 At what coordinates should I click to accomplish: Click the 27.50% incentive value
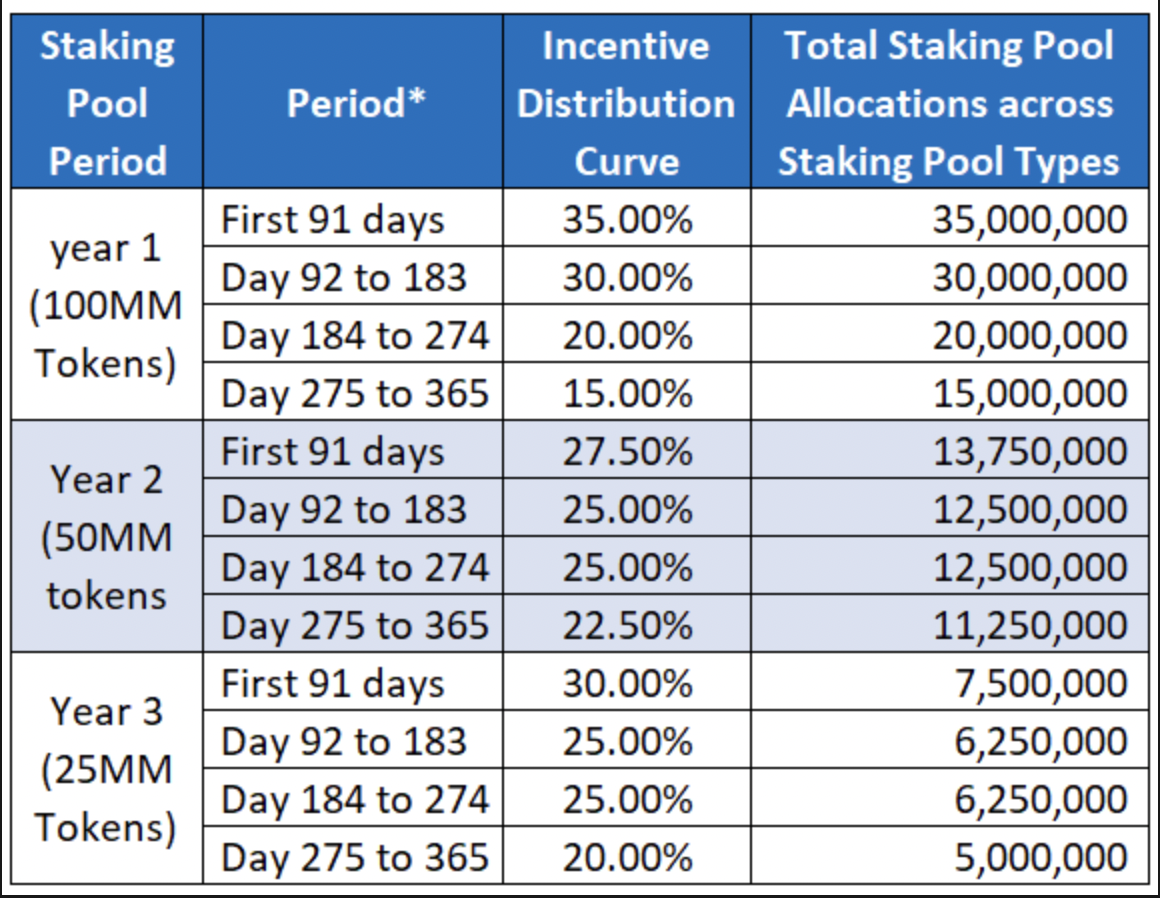point(627,451)
